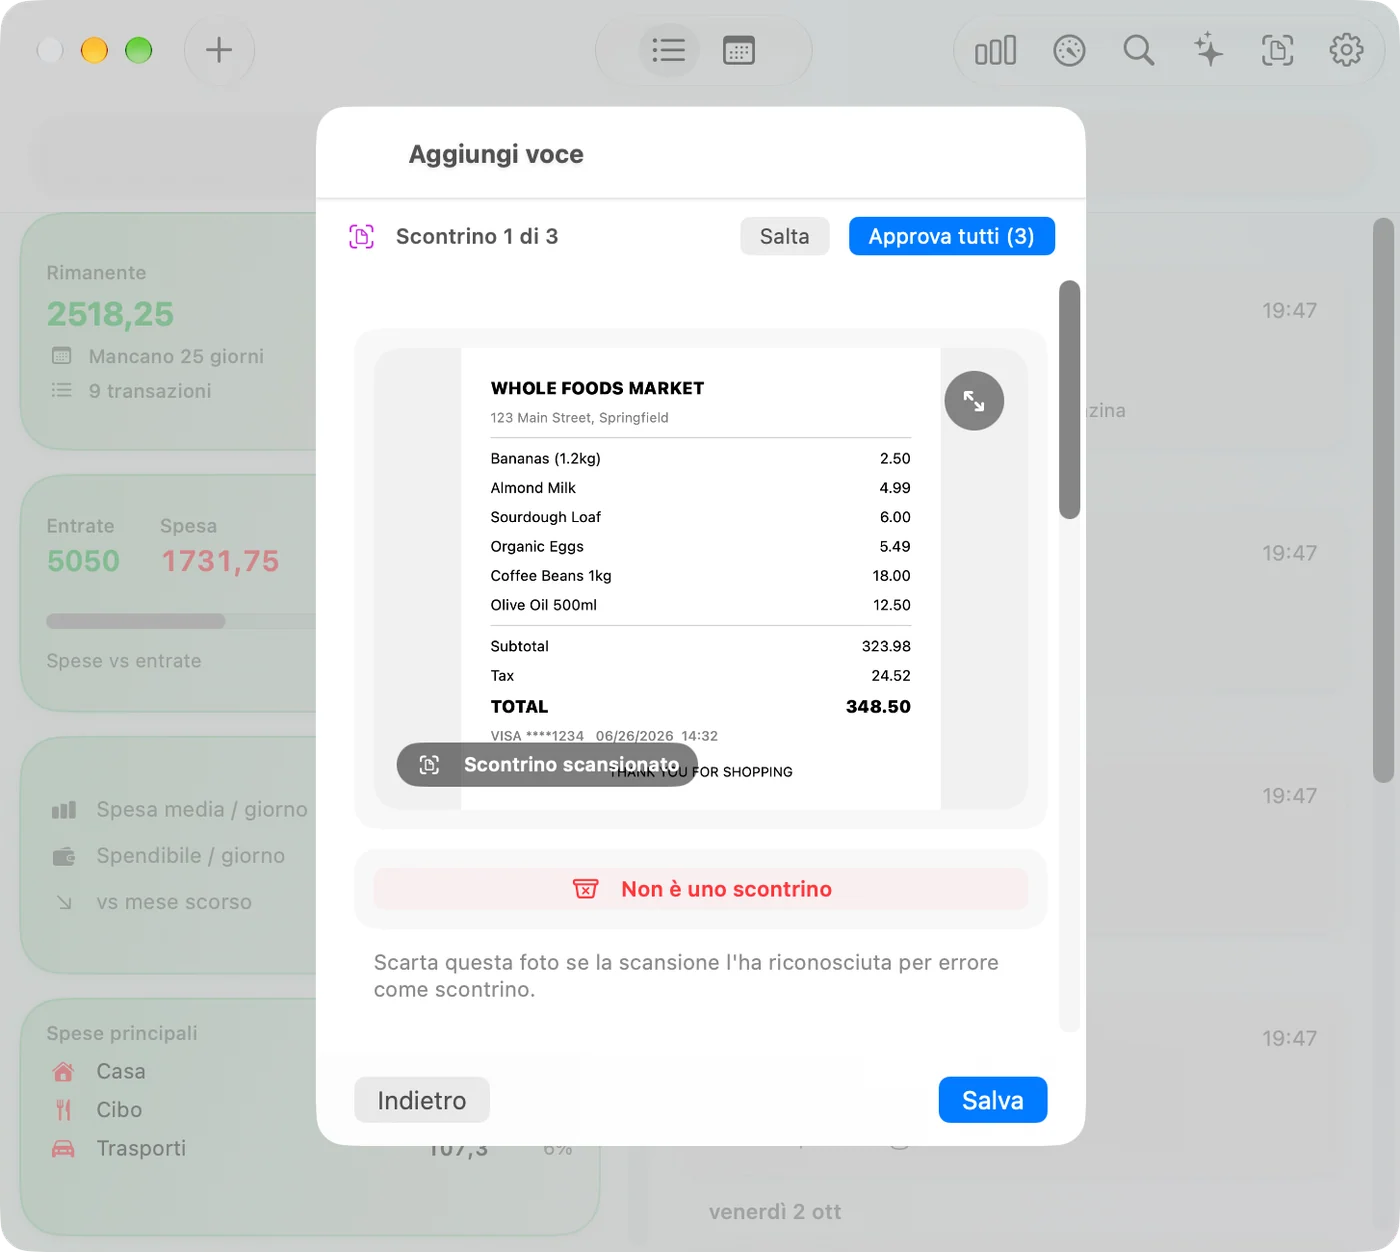Click the toolbar receipt scan icon

coord(1277,50)
